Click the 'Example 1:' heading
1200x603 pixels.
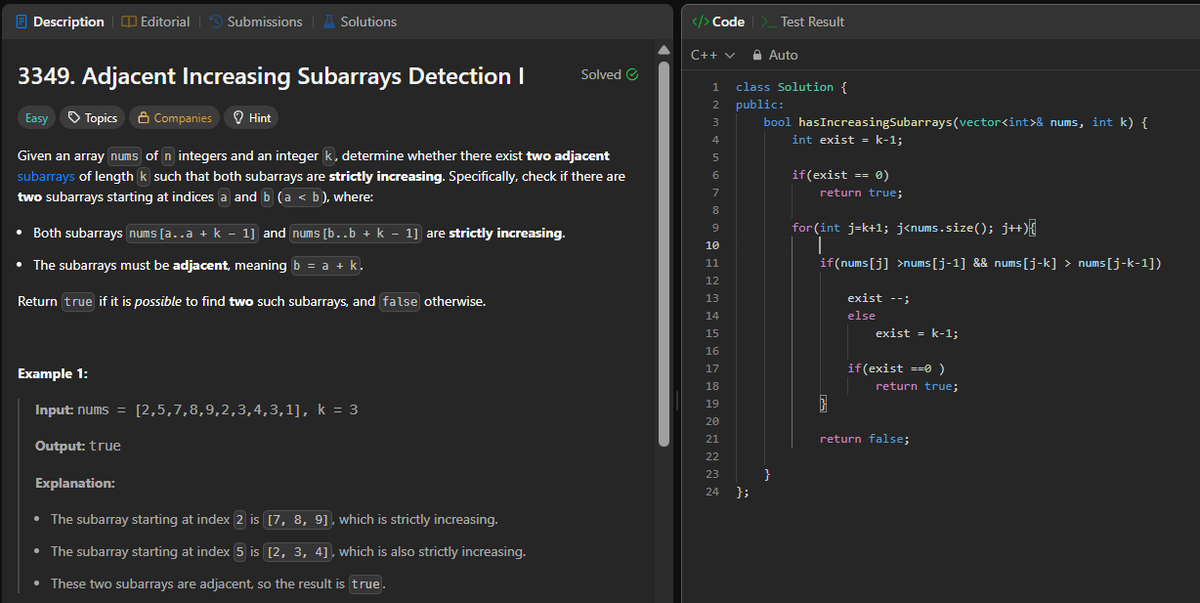53,373
